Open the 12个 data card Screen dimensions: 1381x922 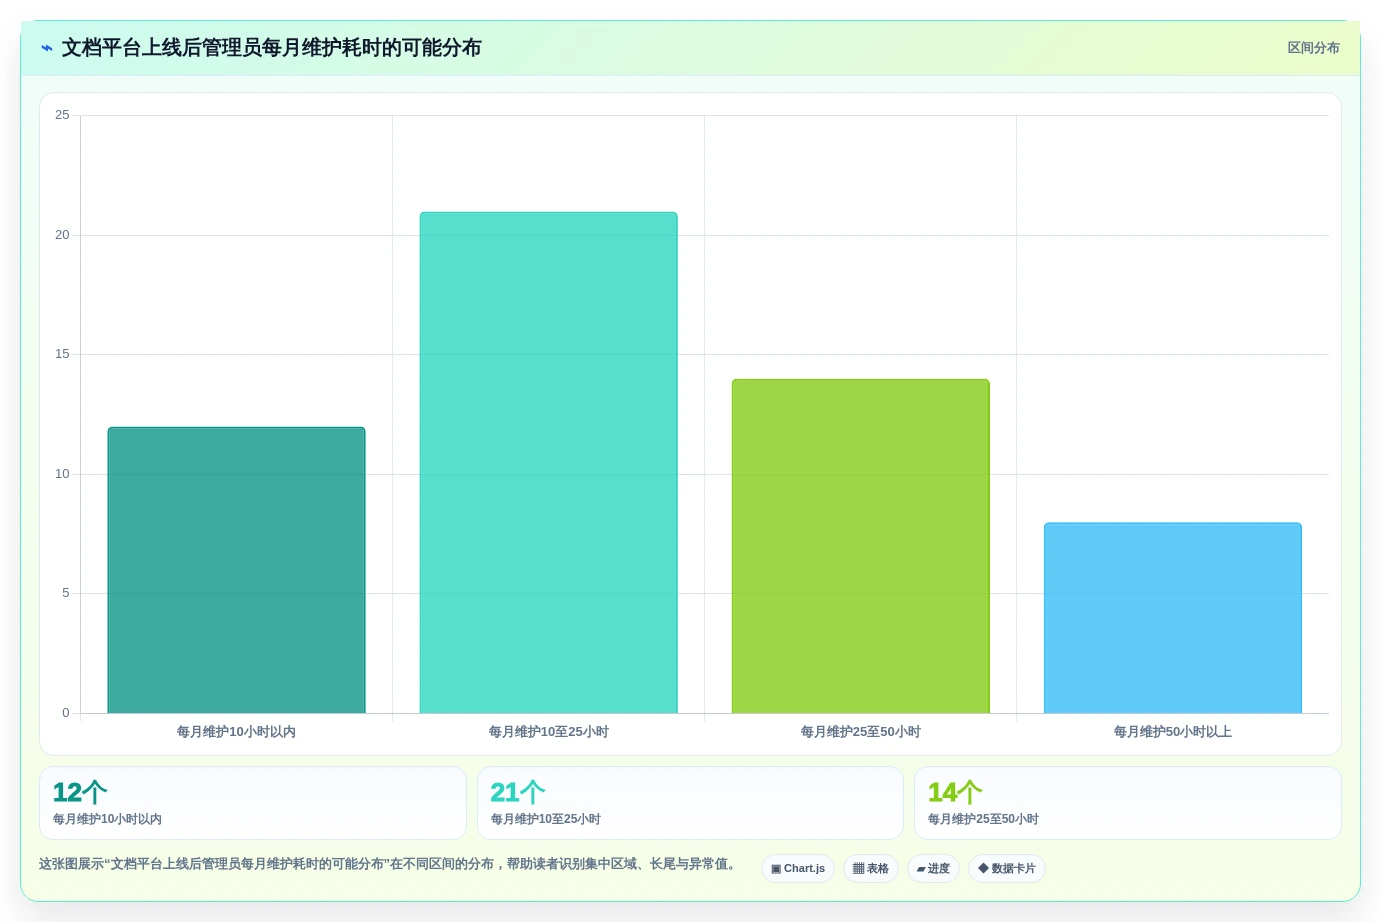tap(253, 803)
